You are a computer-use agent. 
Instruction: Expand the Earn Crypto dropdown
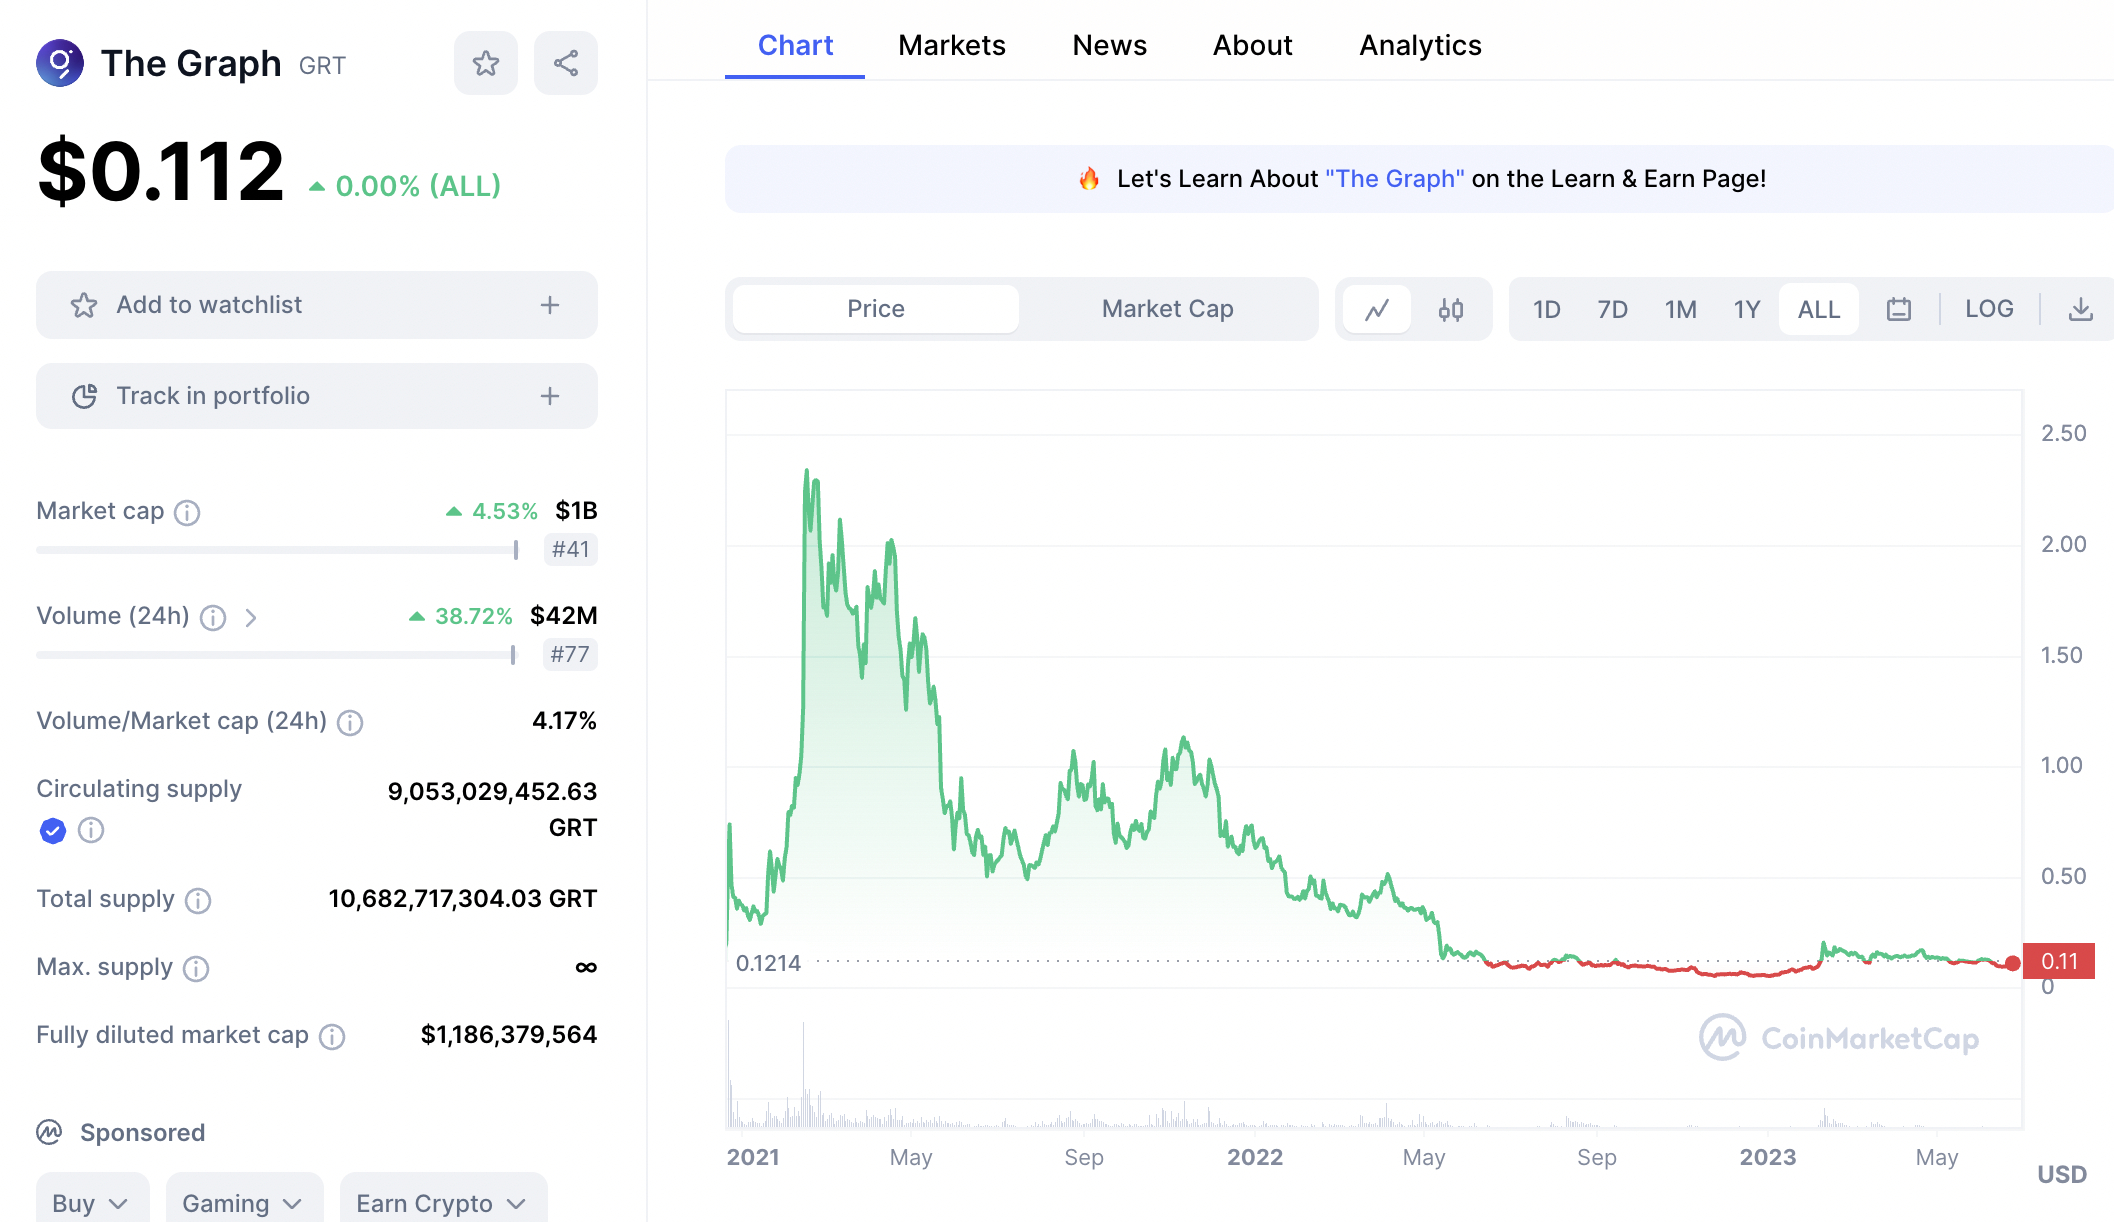442,1202
